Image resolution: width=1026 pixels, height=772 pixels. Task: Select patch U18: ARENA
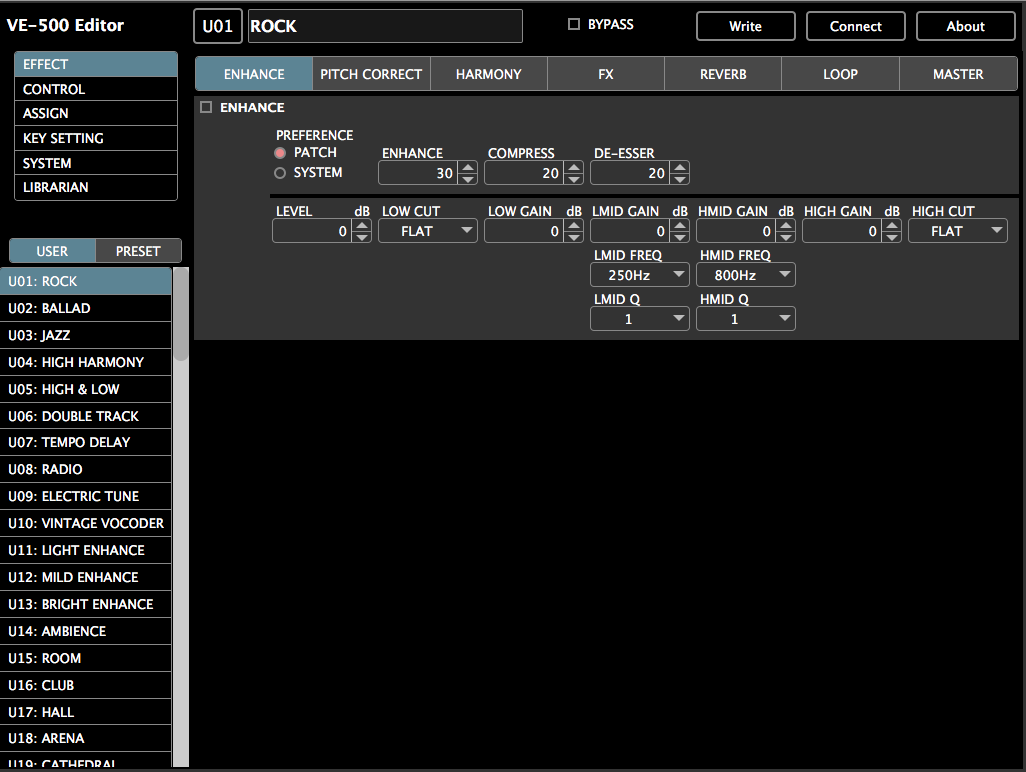86,738
